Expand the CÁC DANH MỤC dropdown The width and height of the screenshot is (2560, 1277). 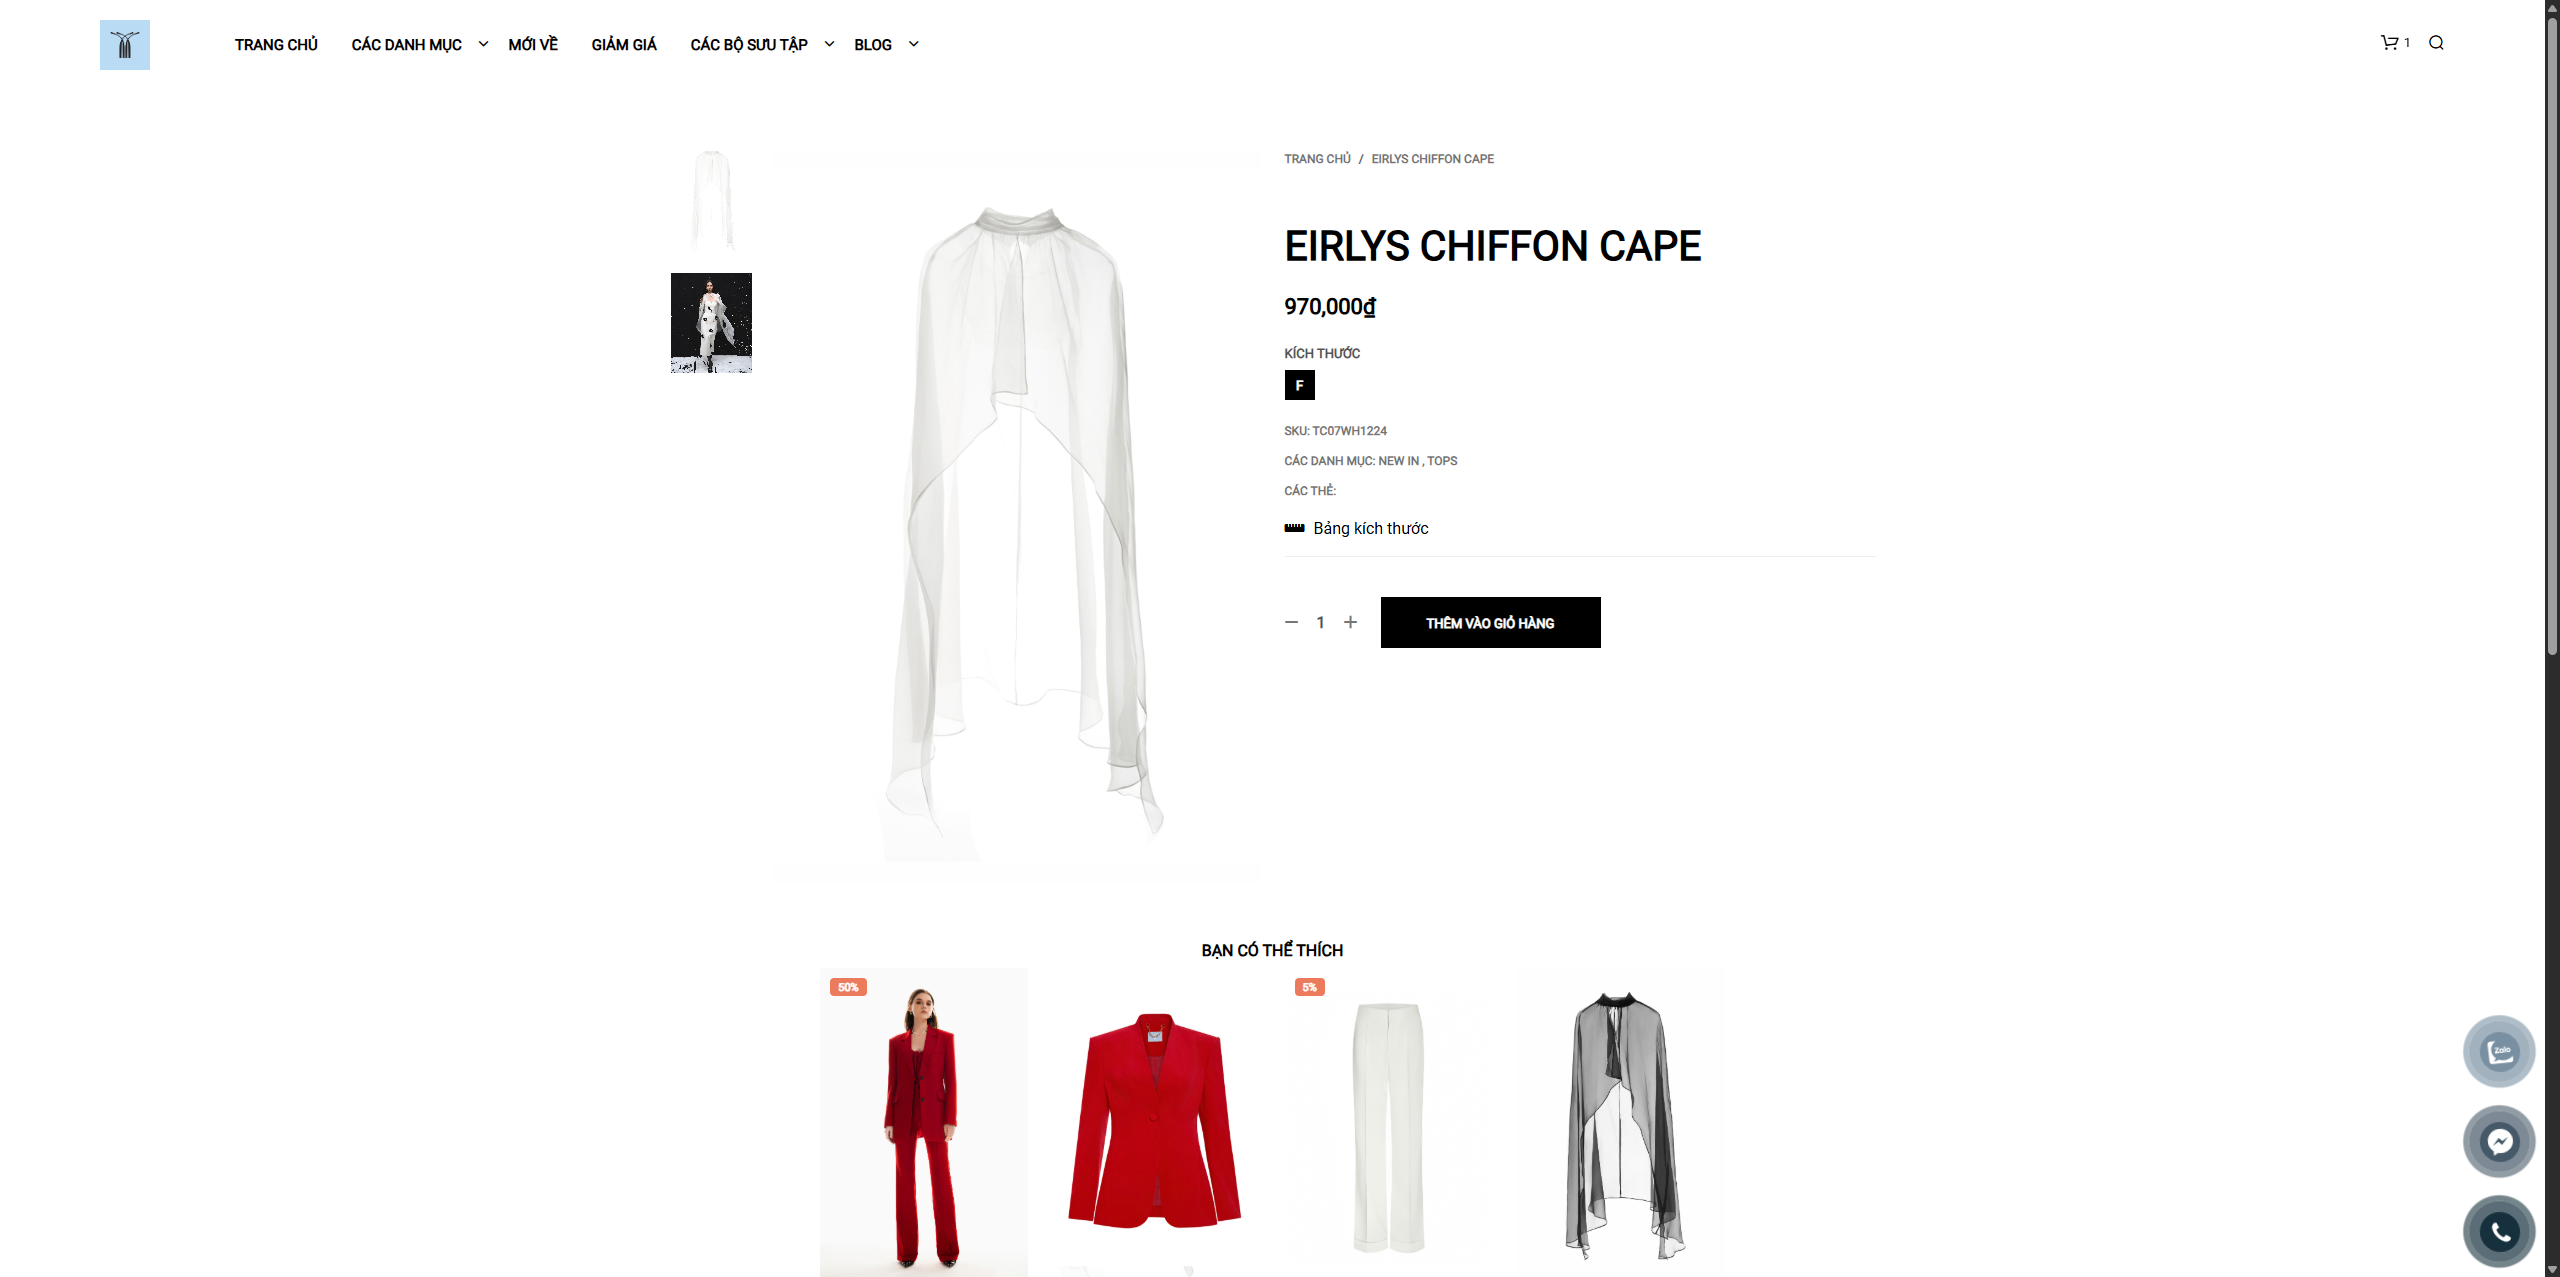pyautogui.click(x=483, y=44)
